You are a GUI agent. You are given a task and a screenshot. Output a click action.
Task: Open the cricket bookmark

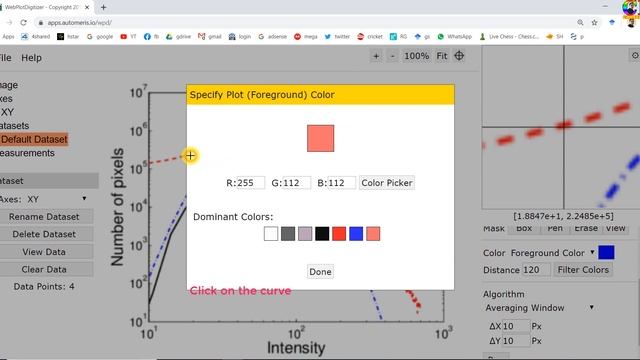click(x=370, y=37)
